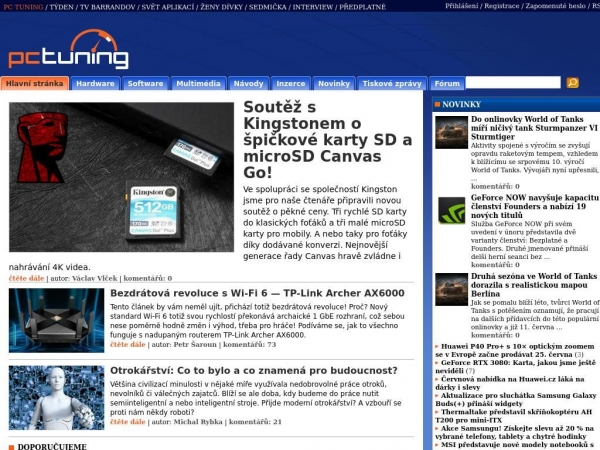The image size is (600, 450).
Task: Click Sturmtiger World of Tanks news thumbnail
Action: pos(451,132)
